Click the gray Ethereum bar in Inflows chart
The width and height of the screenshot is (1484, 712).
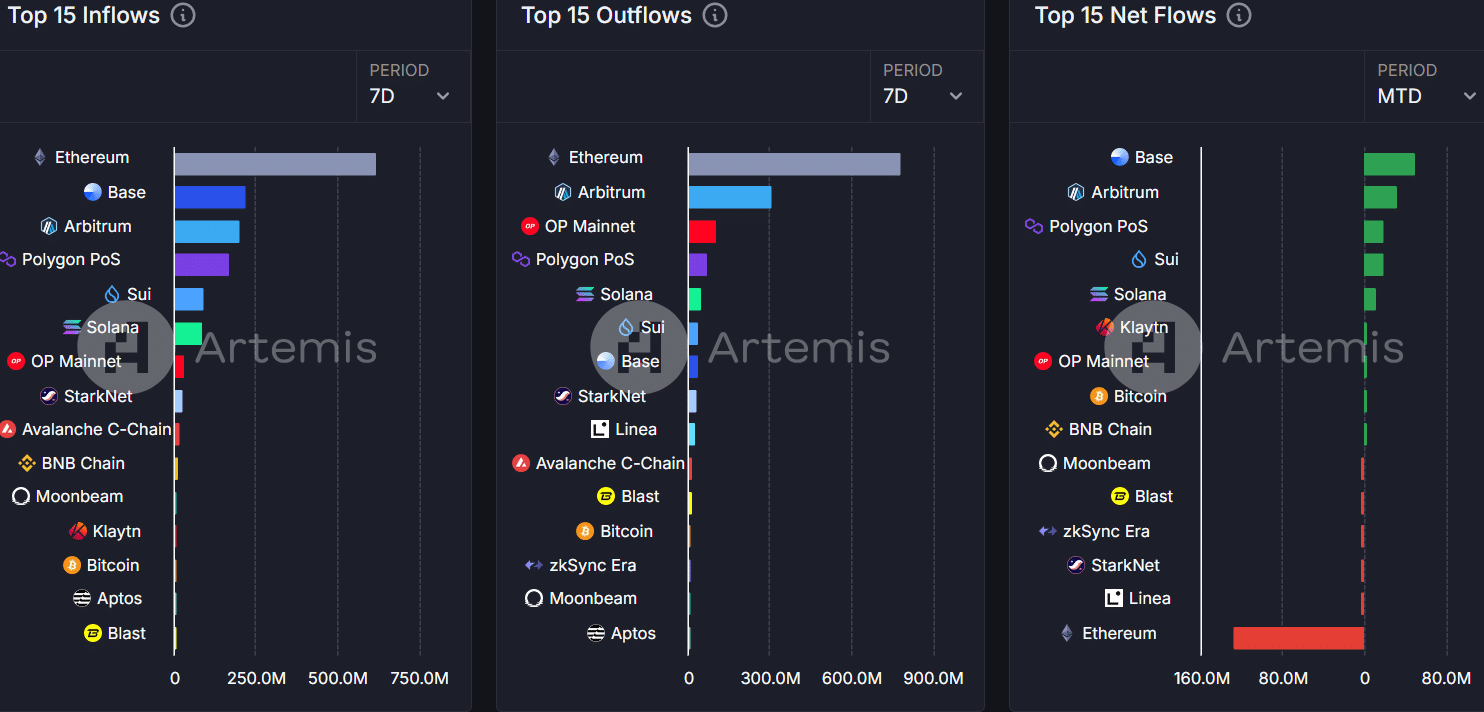click(275, 164)
